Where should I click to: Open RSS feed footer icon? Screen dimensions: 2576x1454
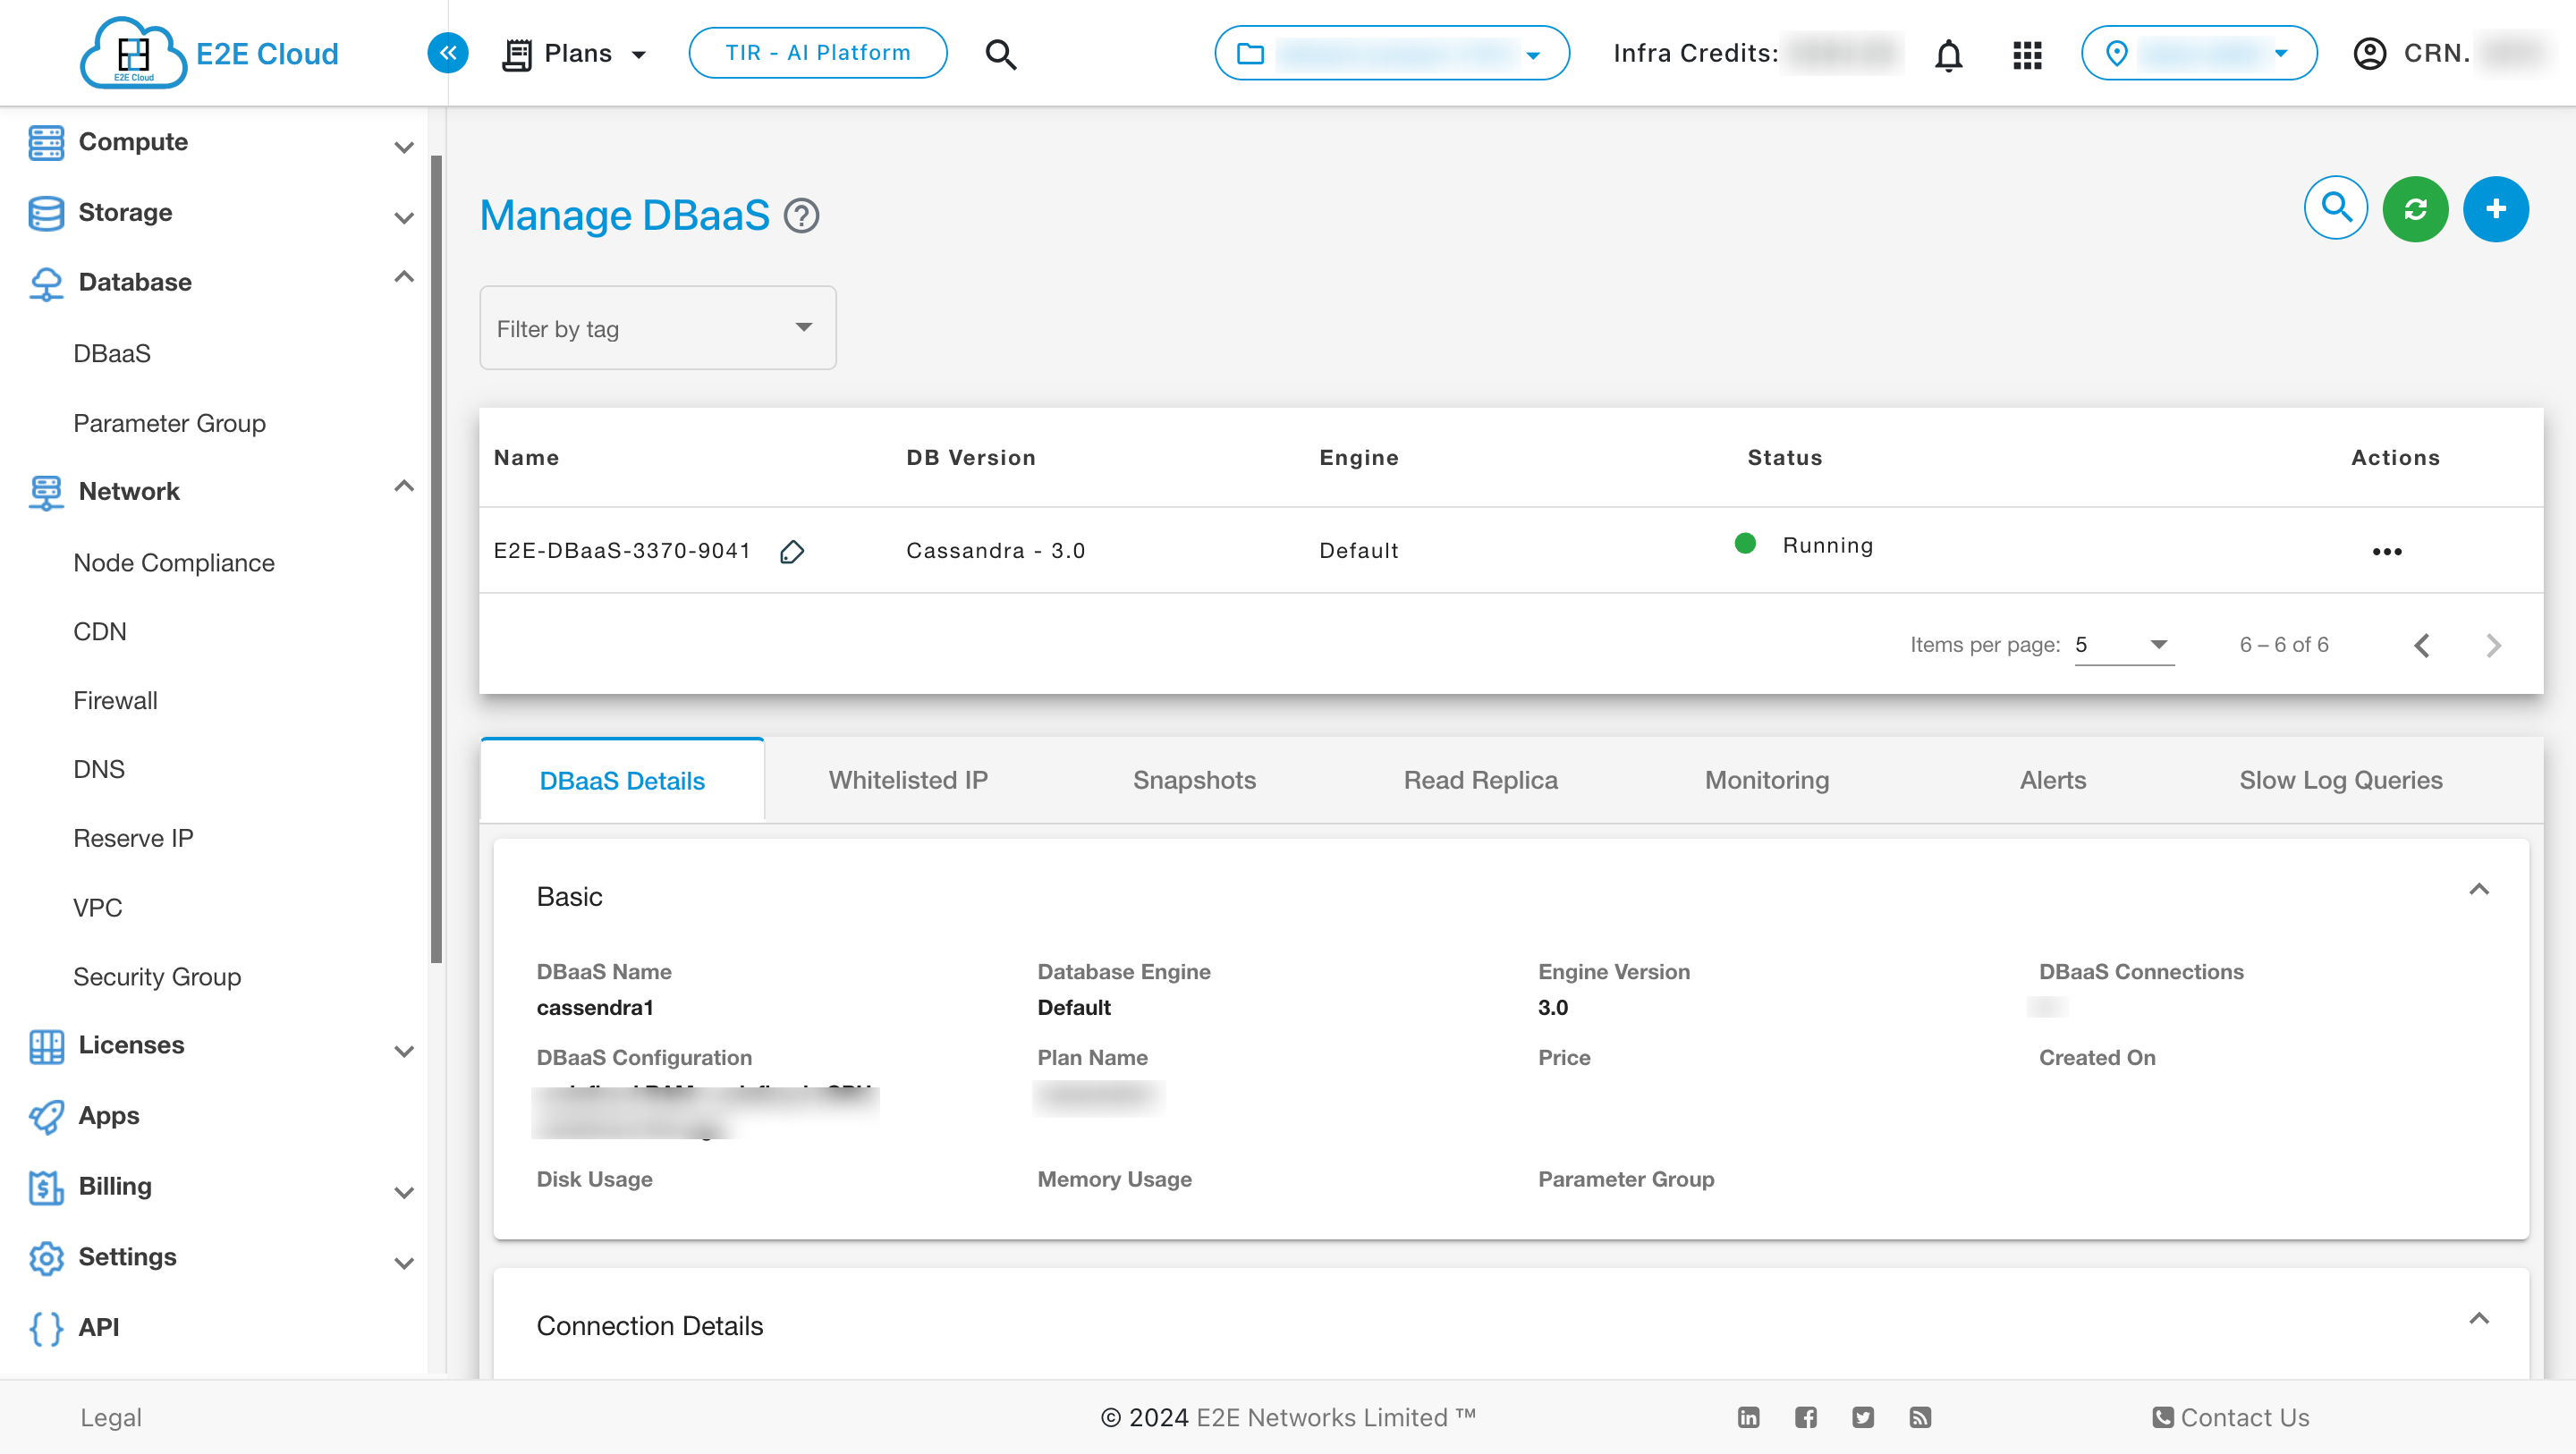pyautogui.click(x=1919, y=1417)
